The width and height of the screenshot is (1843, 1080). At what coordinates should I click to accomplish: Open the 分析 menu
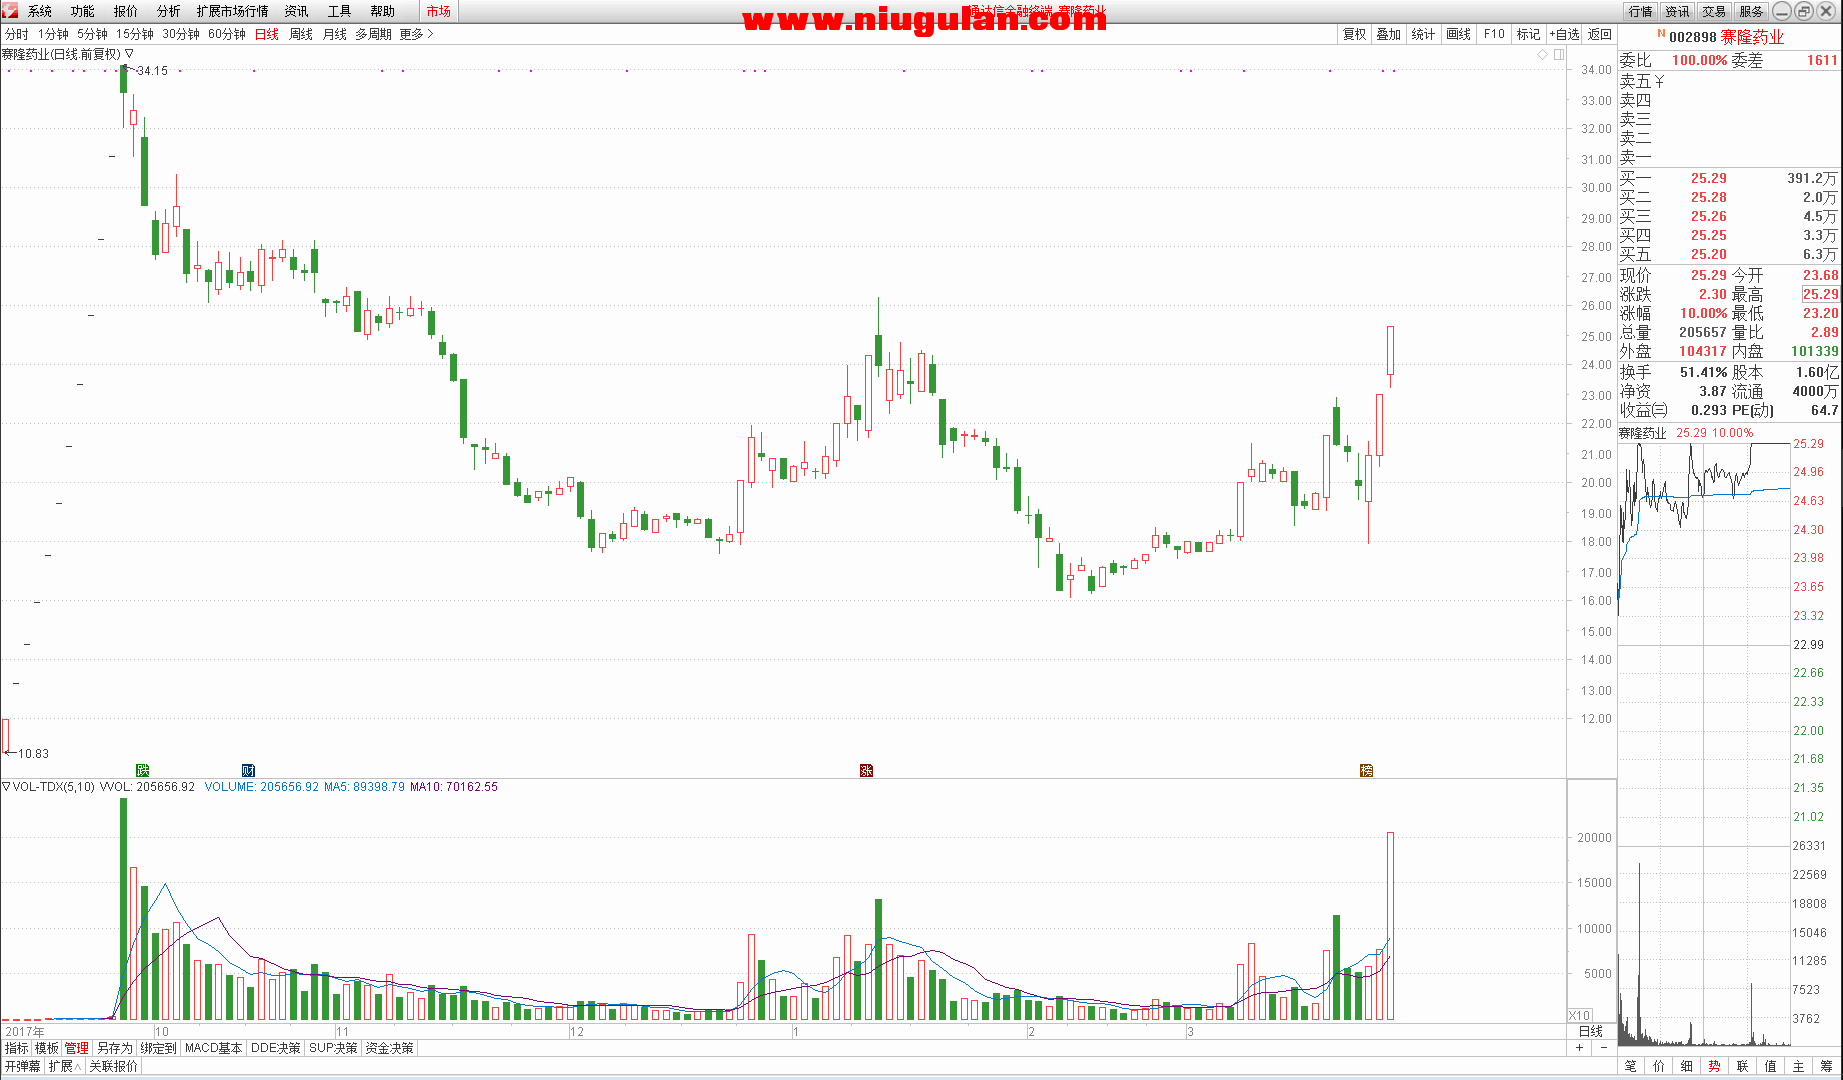(169, 11)
